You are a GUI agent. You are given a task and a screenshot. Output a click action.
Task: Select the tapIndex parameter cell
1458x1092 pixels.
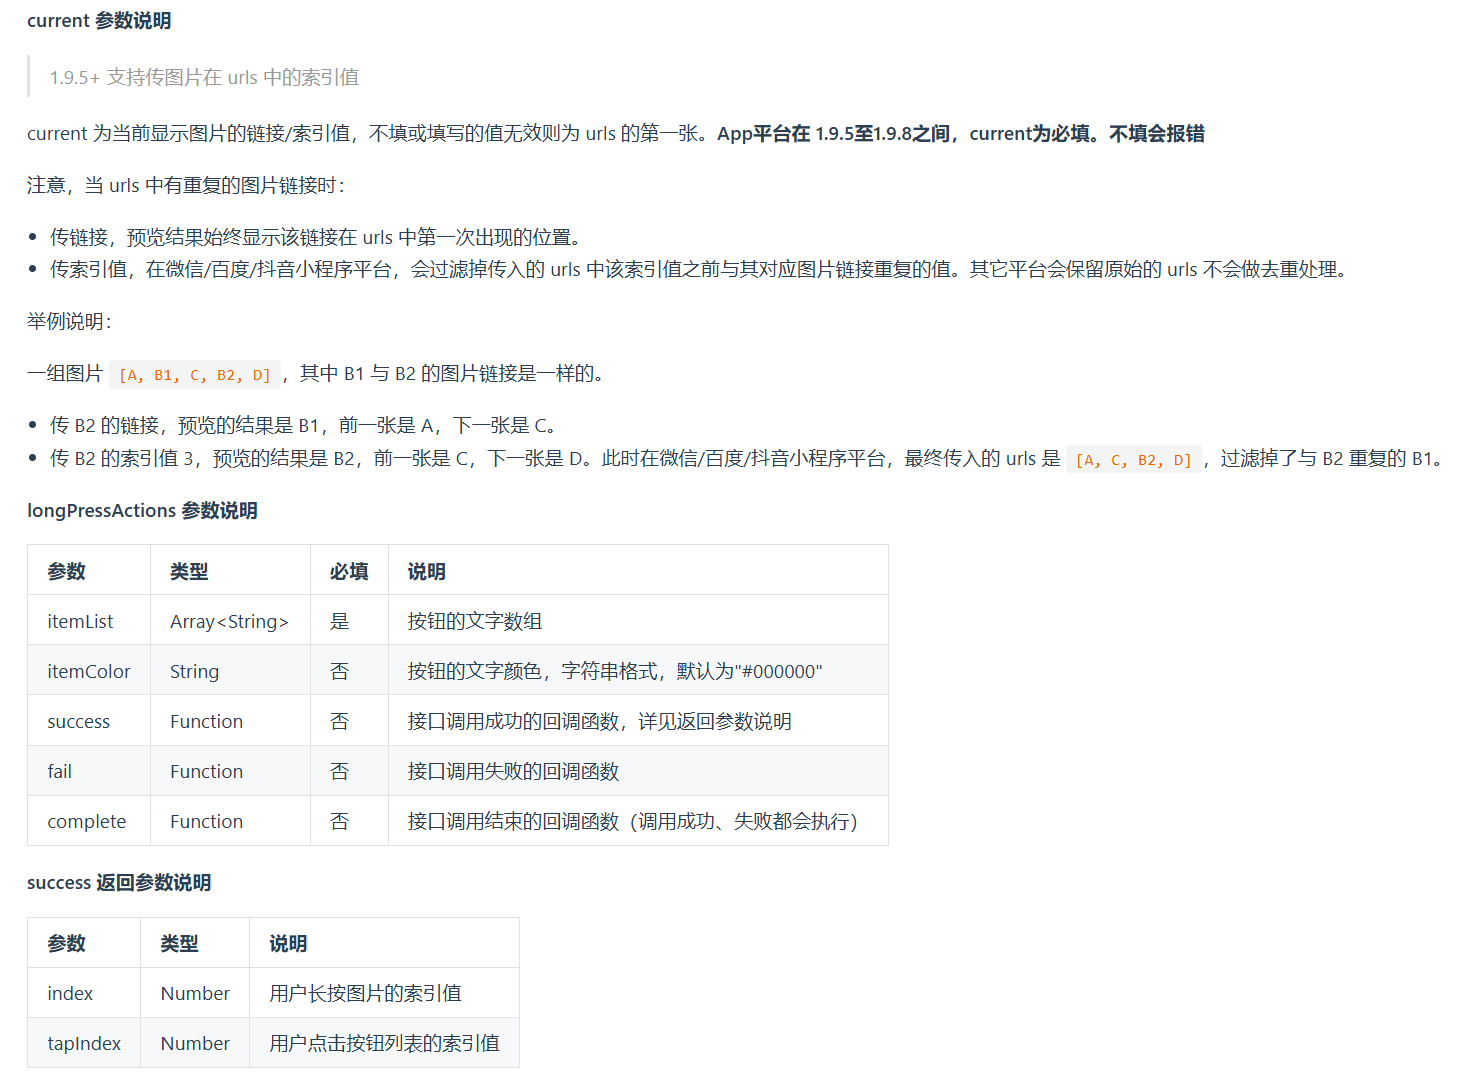[x=84, y=1043]
